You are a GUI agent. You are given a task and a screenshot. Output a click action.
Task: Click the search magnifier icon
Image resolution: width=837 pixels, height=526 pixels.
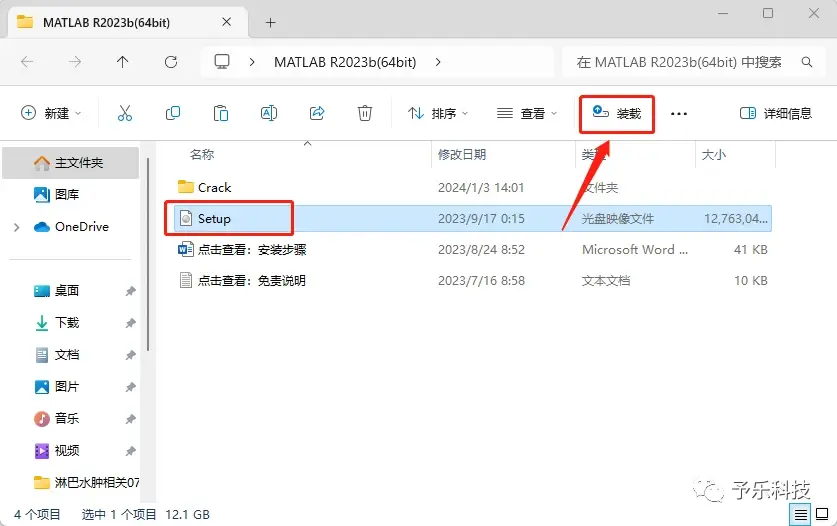click(x=807, y=62)
